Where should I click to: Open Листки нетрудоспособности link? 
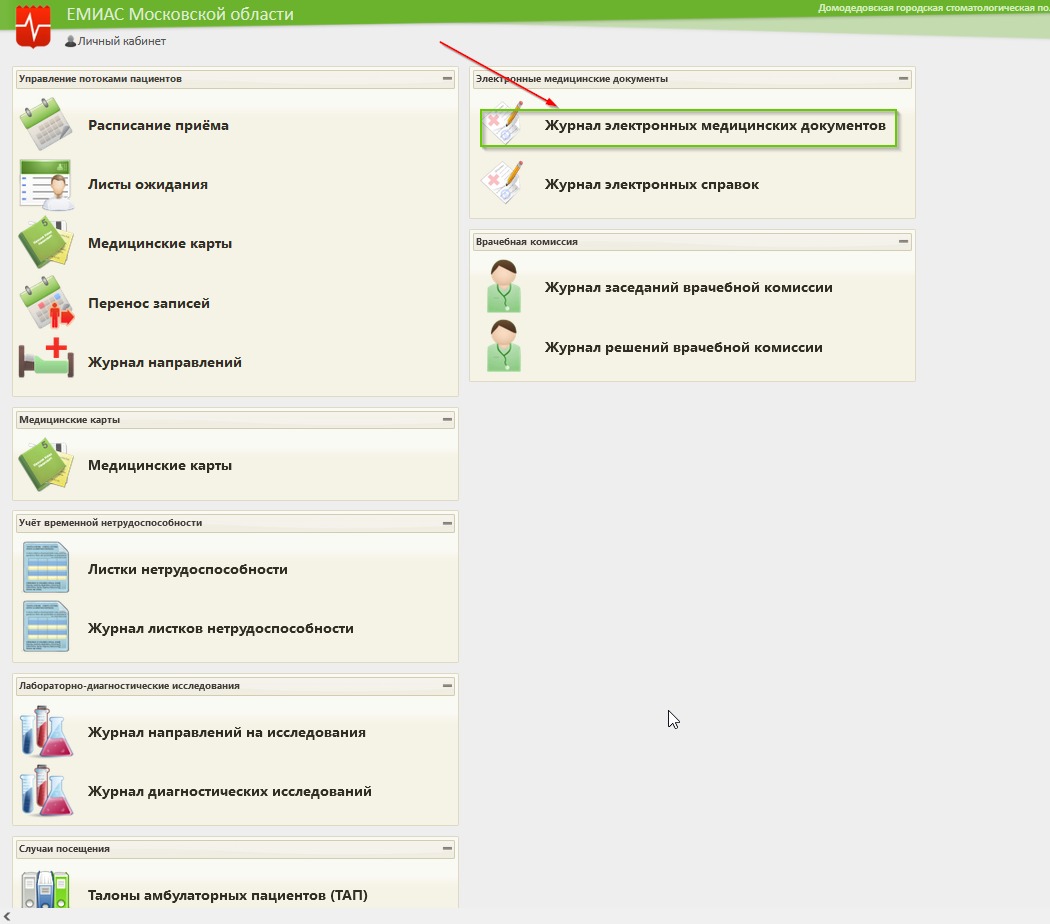click(188, 569)
